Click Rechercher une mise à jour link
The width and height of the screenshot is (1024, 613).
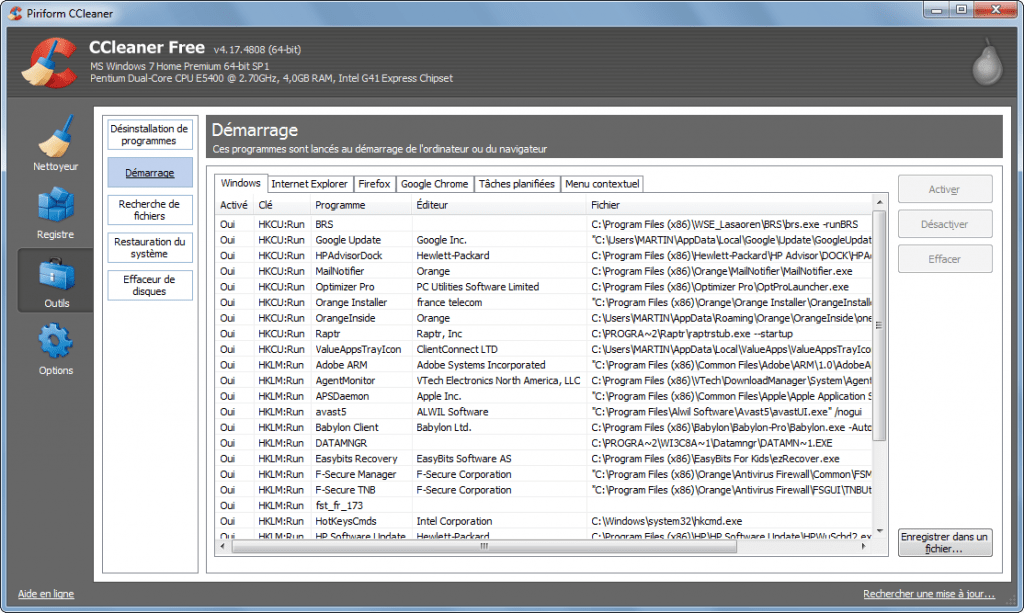(929, 594)
